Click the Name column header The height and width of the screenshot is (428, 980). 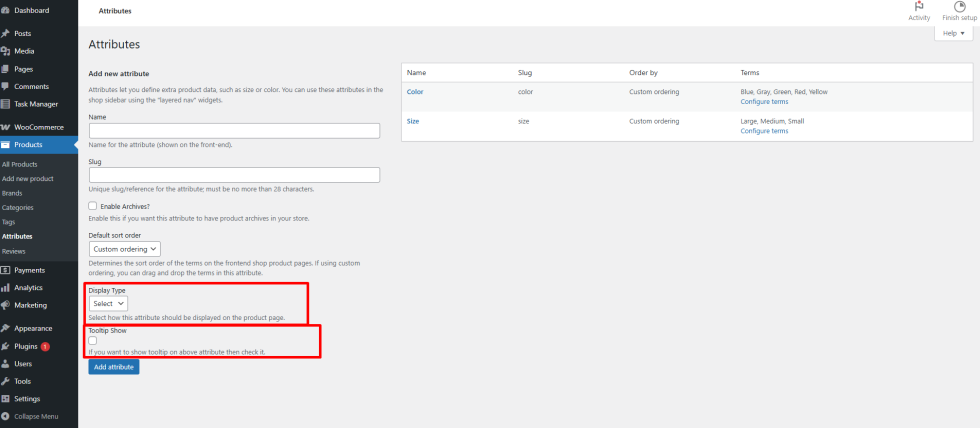(x=416, y=73)
